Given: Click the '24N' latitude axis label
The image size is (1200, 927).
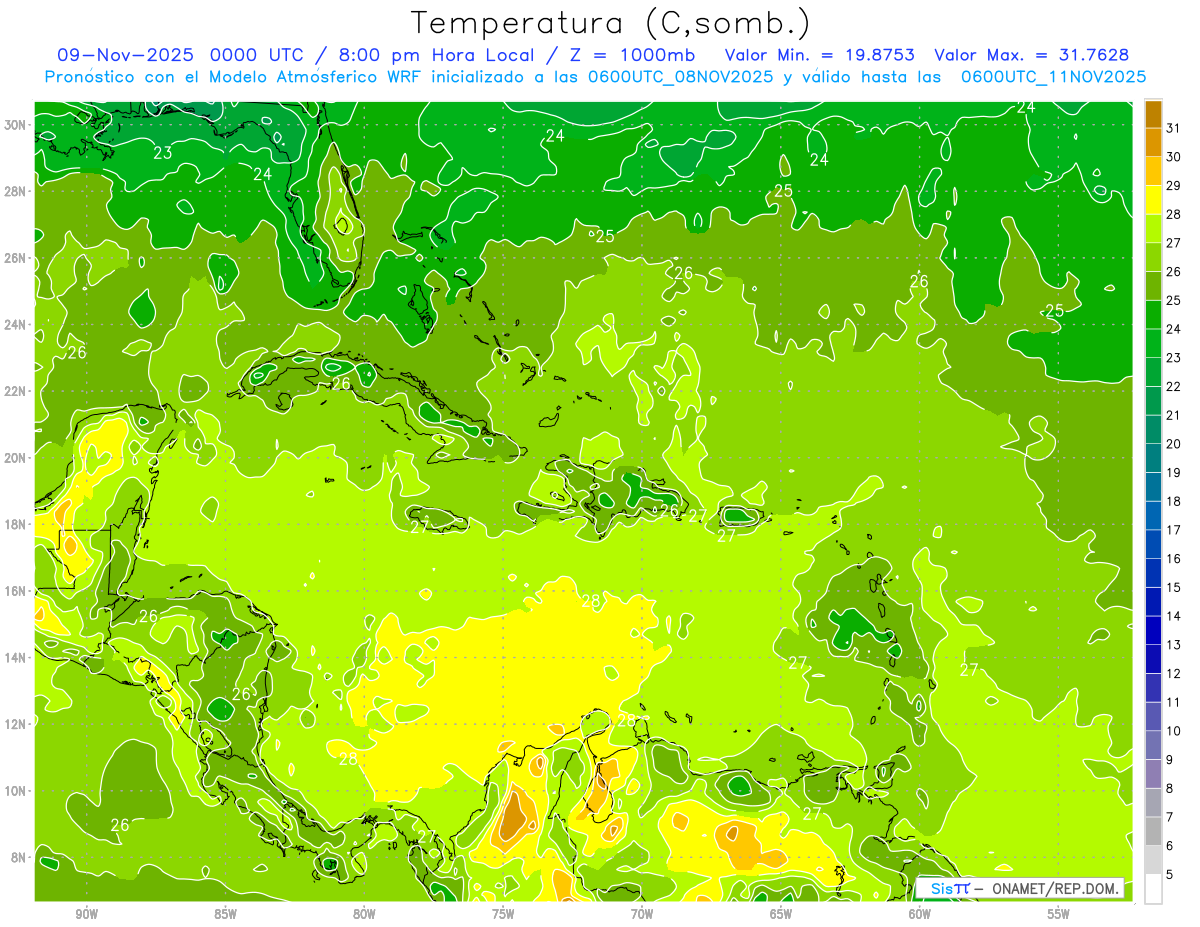Looking at the screenshot, I should pyautogui.click(x=16, y=324).
